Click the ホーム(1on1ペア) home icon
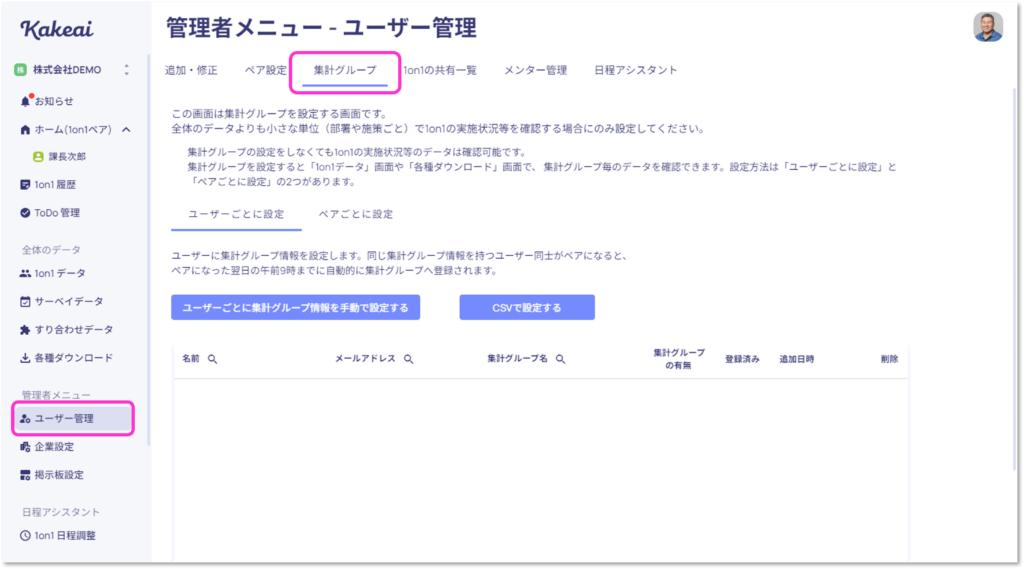 click(x=25, y=129)
